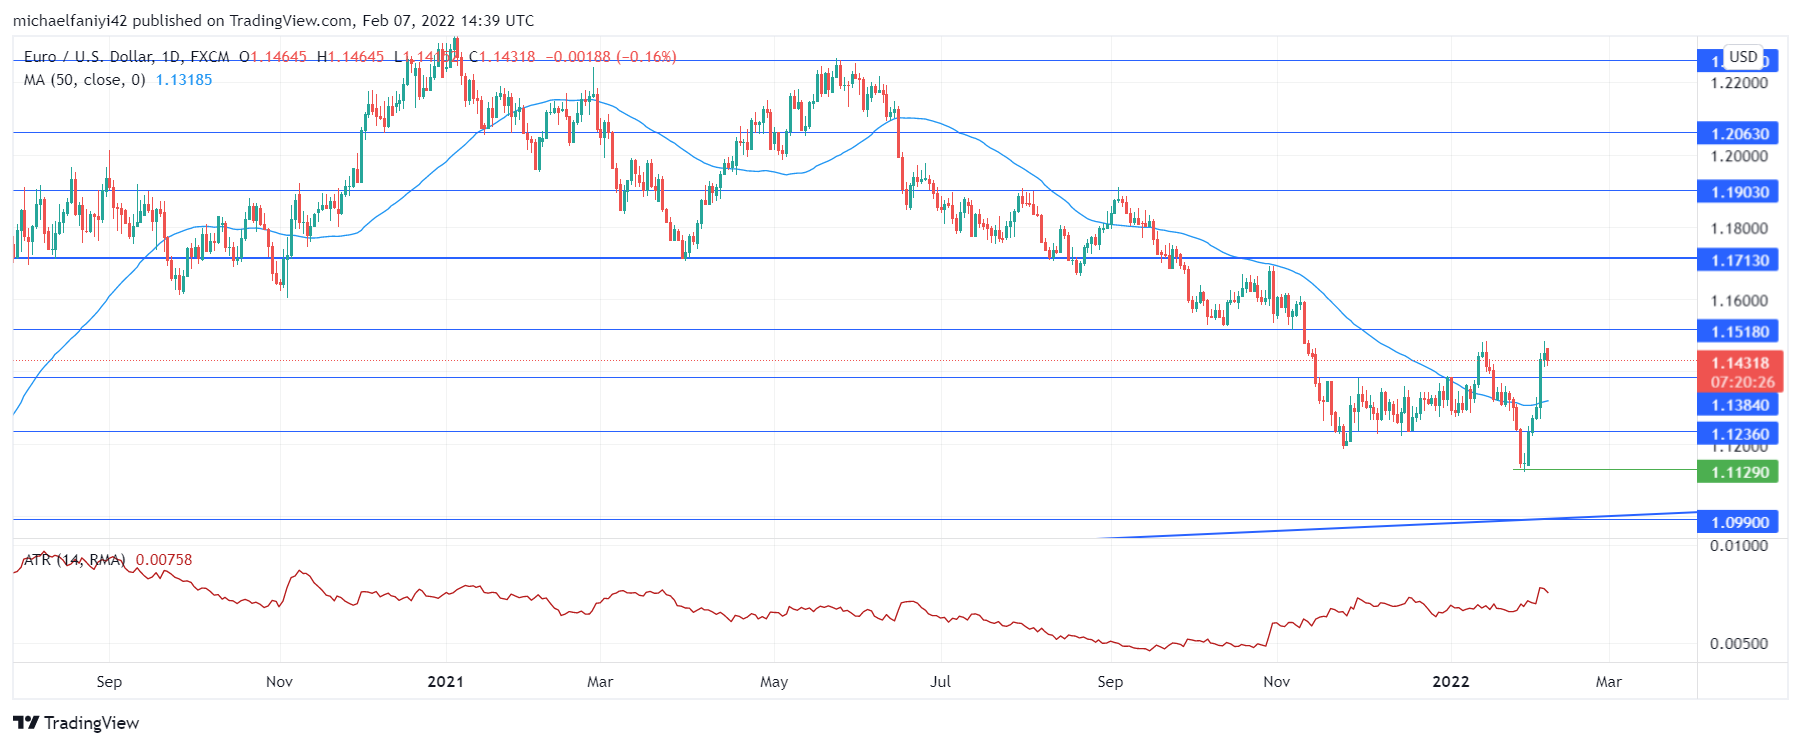Click the 1.13840 price level label
Viewport: 1801px width, 746px height.
pyautogui.click(x=1738, y=405)
